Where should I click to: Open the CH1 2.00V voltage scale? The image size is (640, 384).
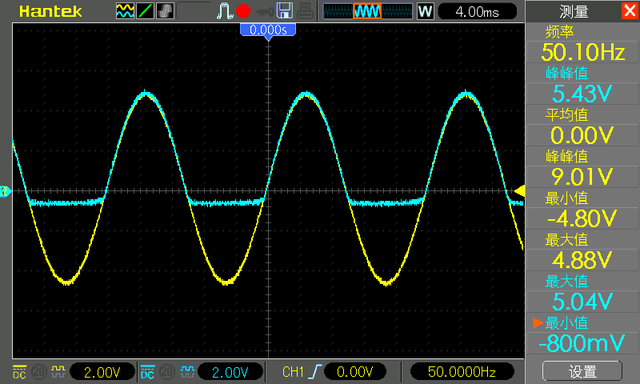pyautogui.click(x=102, y=372)
